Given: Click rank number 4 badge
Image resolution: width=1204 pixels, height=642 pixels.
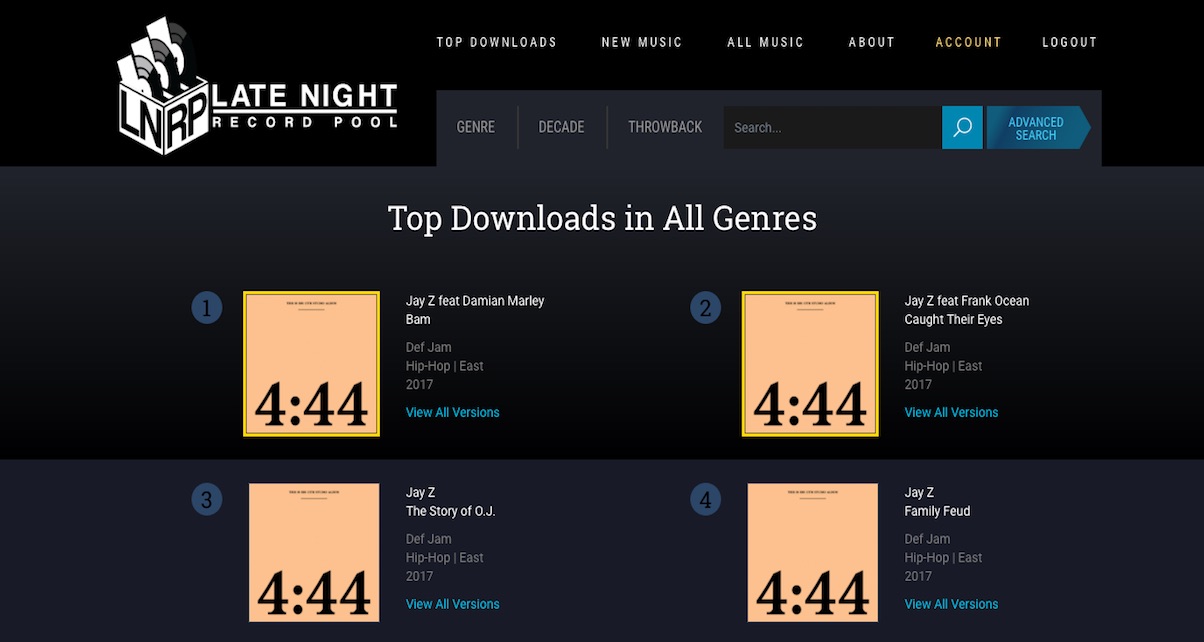Looking at the screenshot, I should click(x=706, y=500).
